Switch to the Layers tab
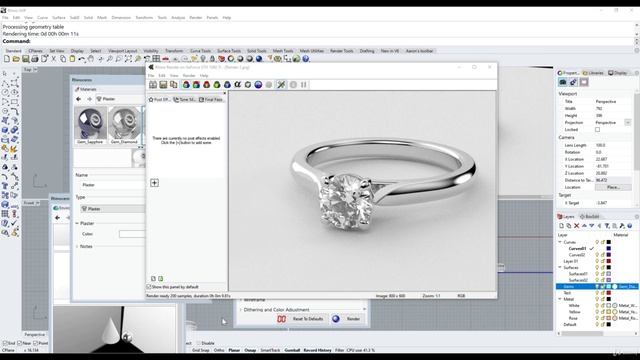The width and height of the screenshot is (640, 360). tap(566, 216)
